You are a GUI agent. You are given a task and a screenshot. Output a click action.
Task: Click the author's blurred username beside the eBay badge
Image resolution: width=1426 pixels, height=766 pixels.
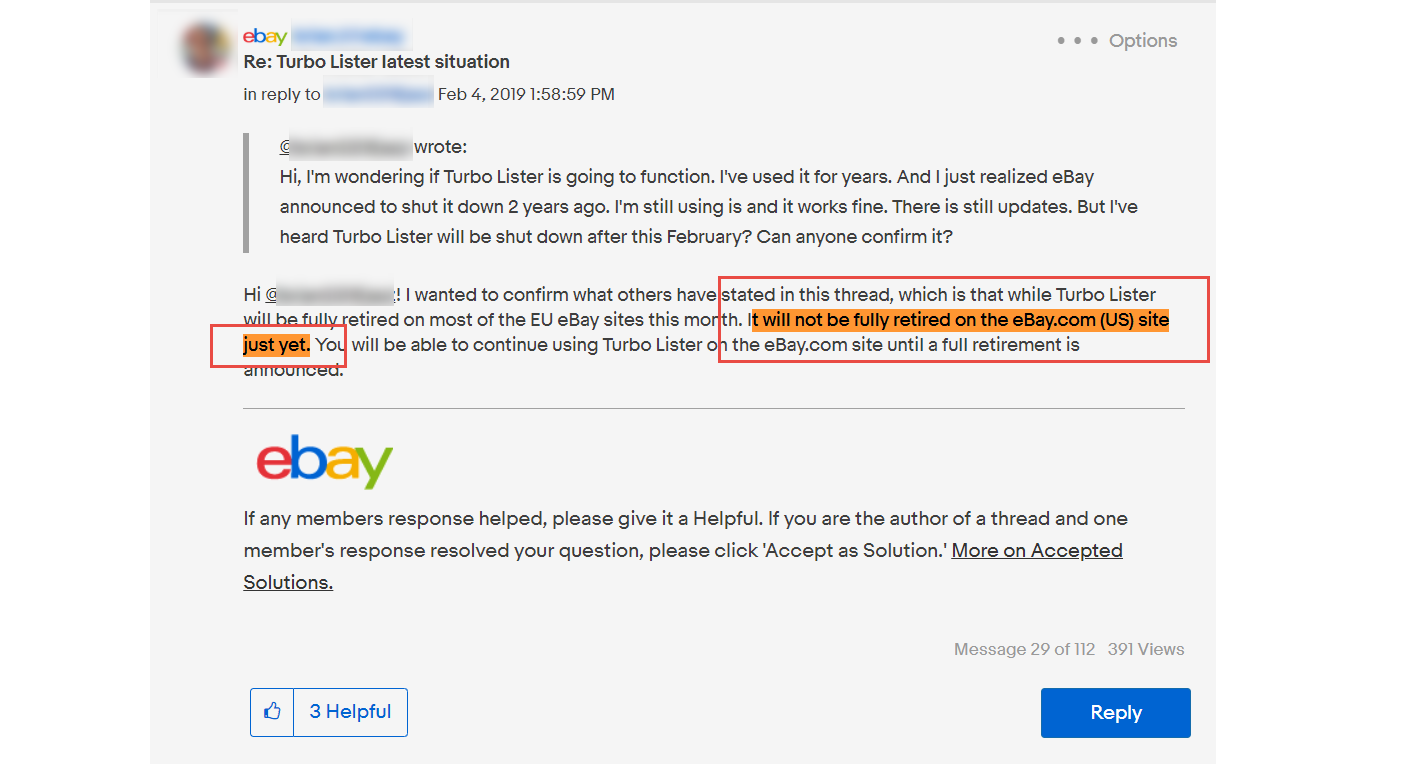coord(350,37)
